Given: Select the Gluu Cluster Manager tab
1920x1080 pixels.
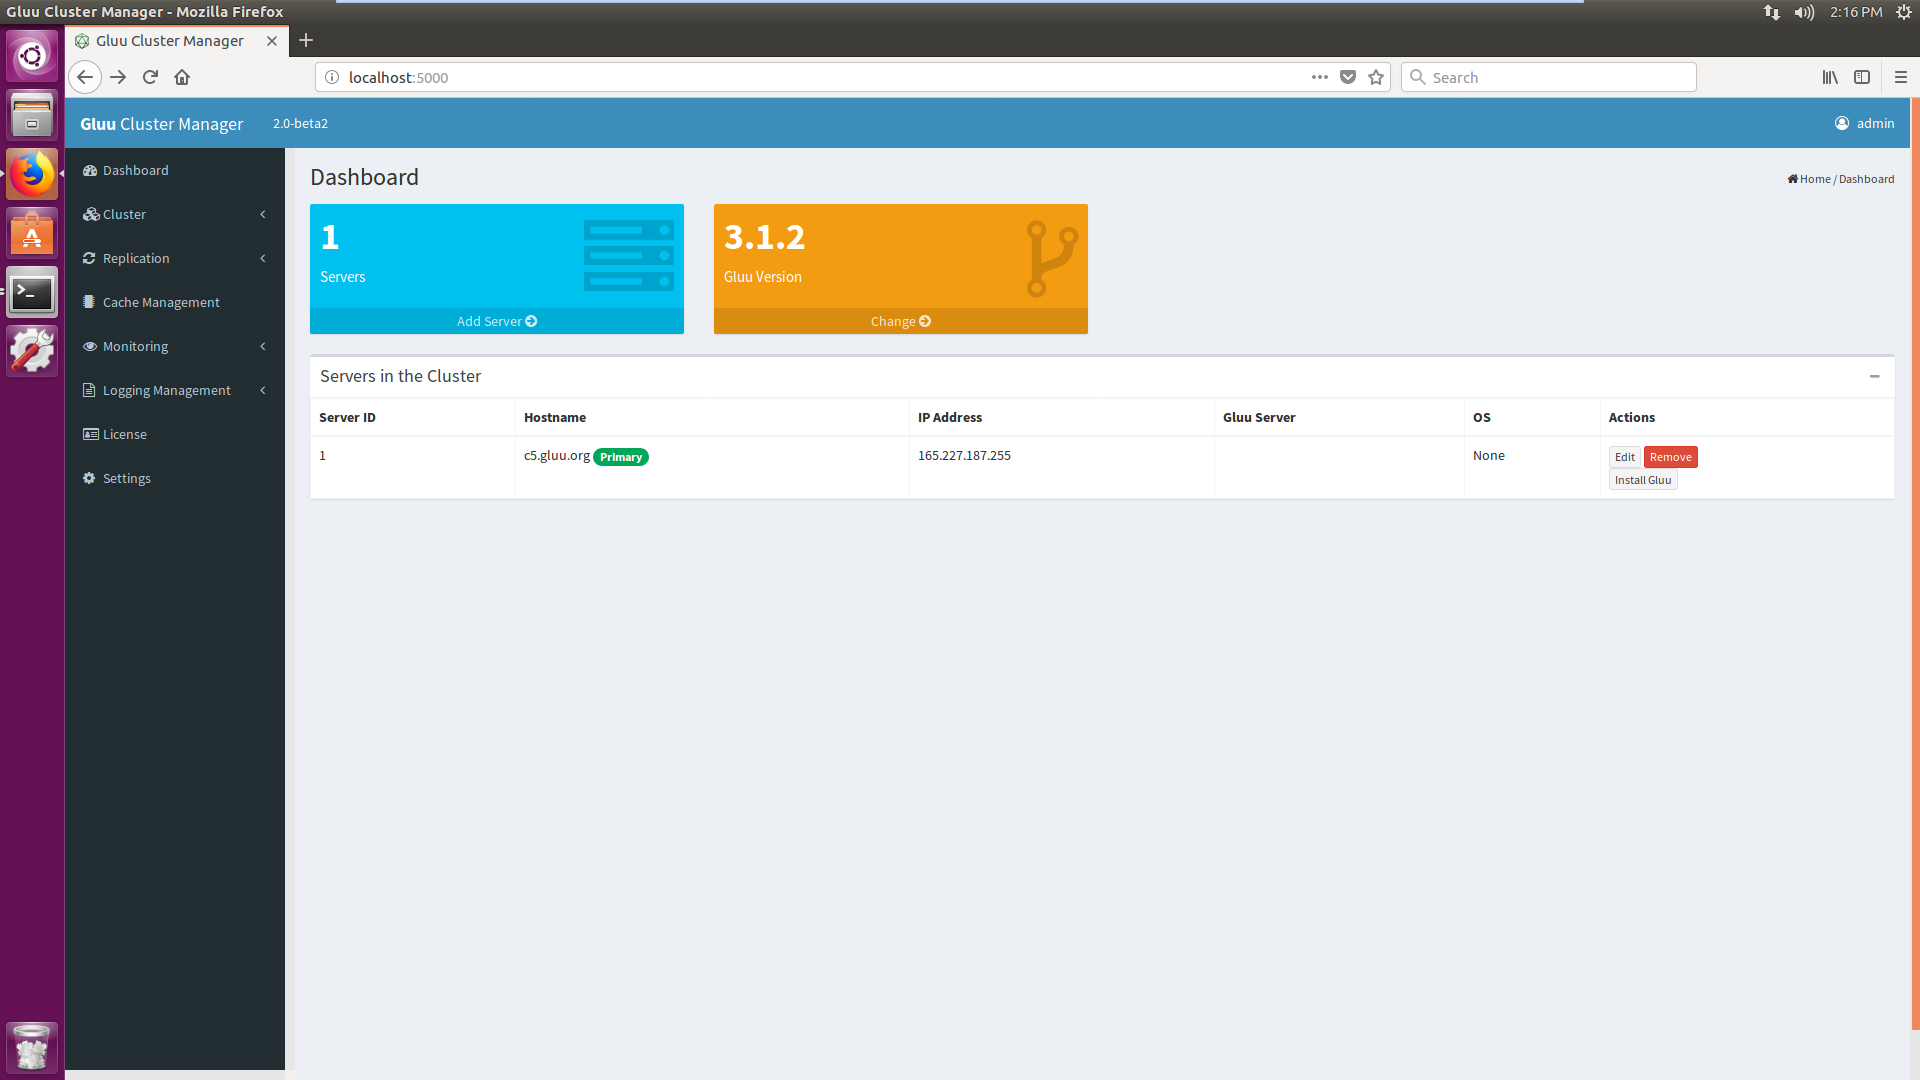Looking at the screenshot, I should (177, 41).
